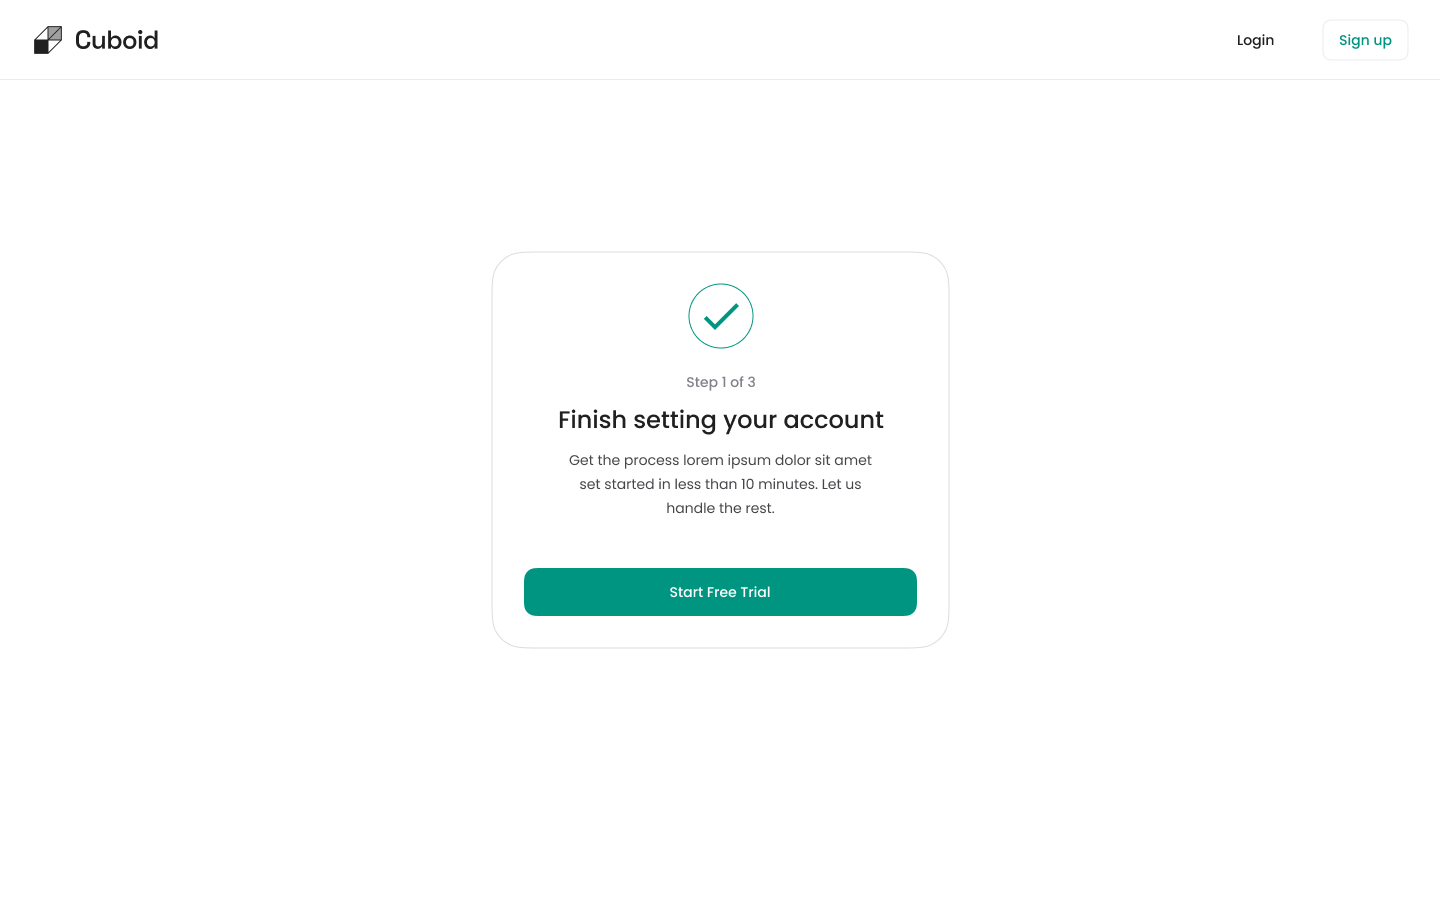Click the word "setting" in the heading

point(675,420)
